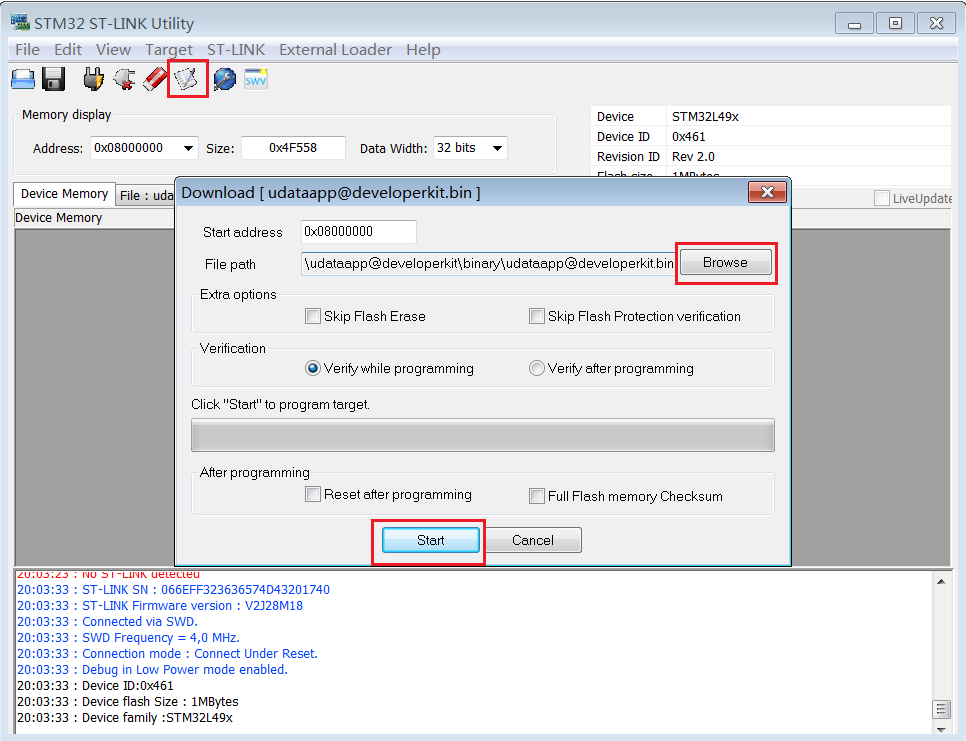Open the MCU core globe icon

(225, 79)
